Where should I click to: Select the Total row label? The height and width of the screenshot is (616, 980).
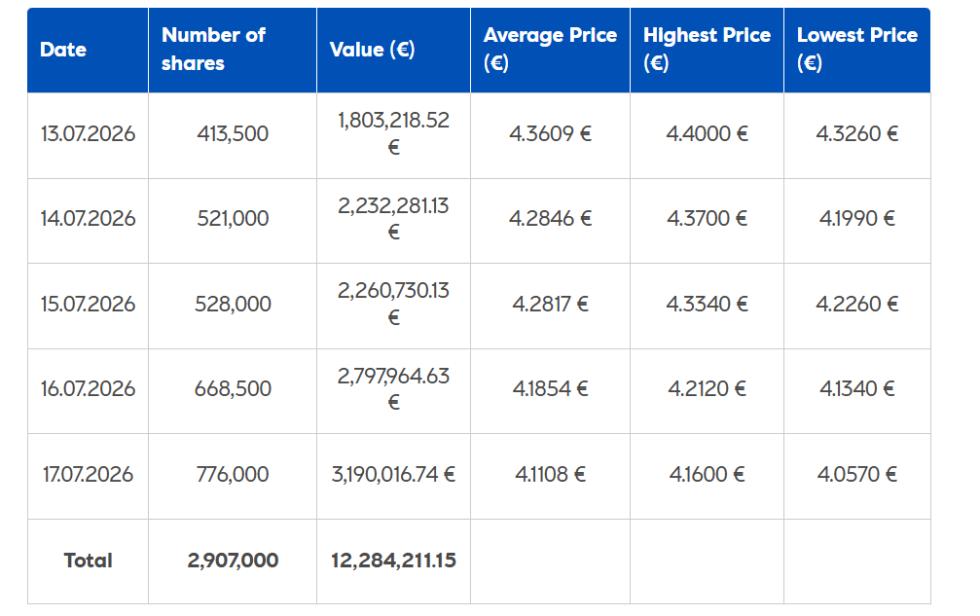coord(88,560)
